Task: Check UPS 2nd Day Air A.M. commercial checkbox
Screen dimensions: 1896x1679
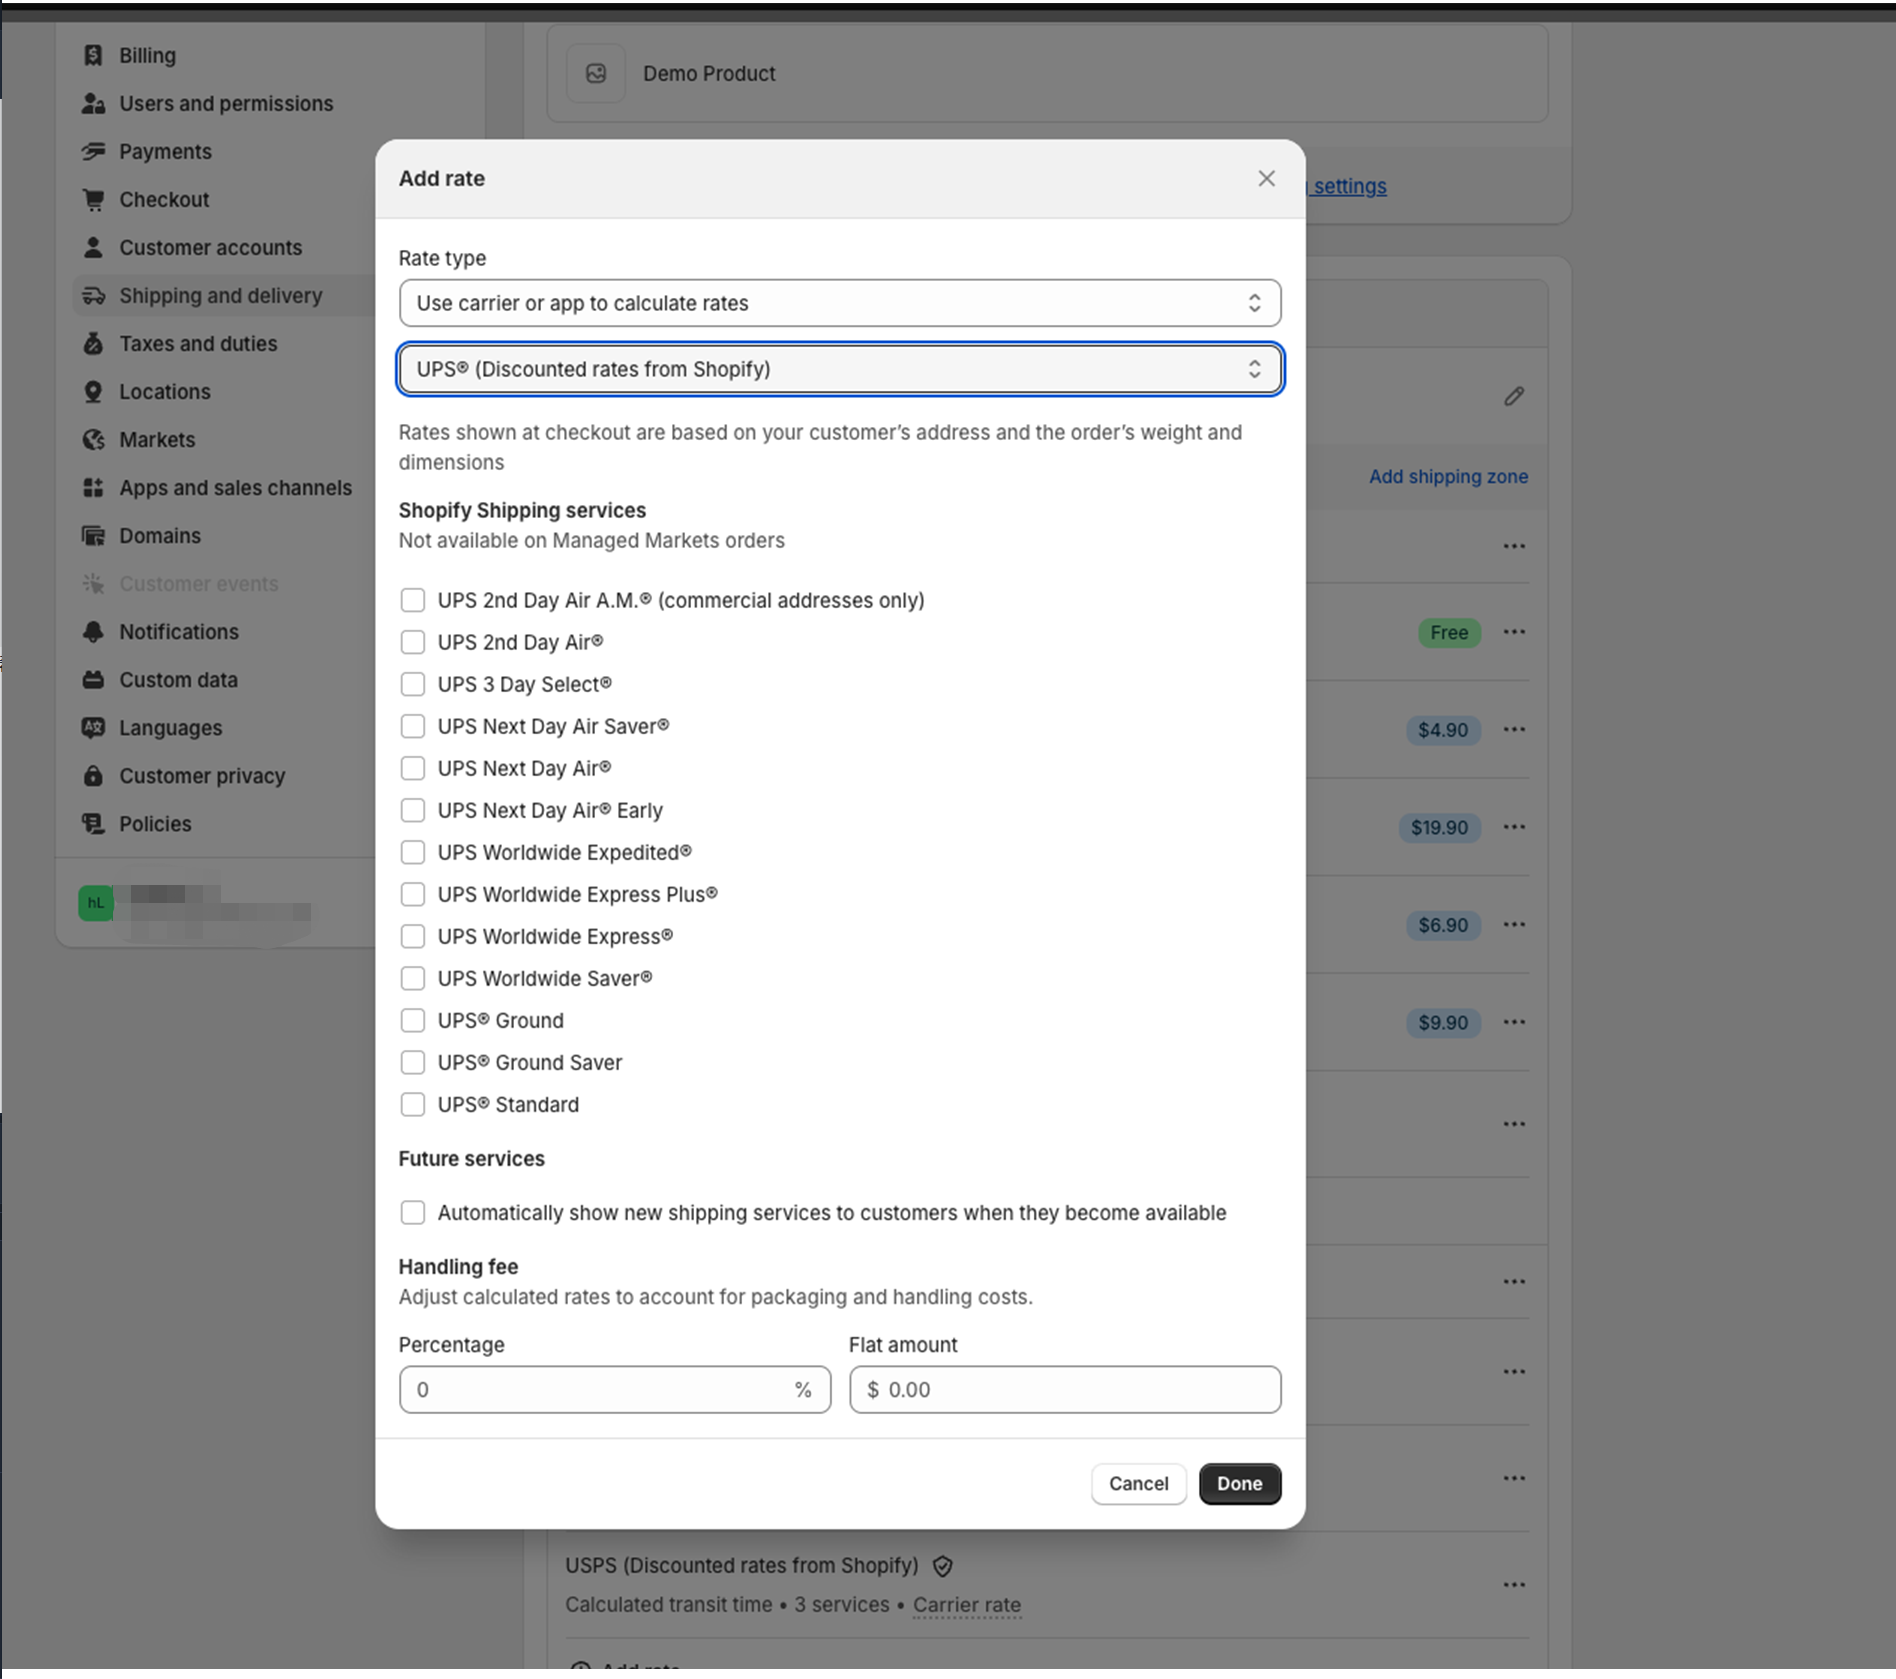Action: [x=412, y=600]
